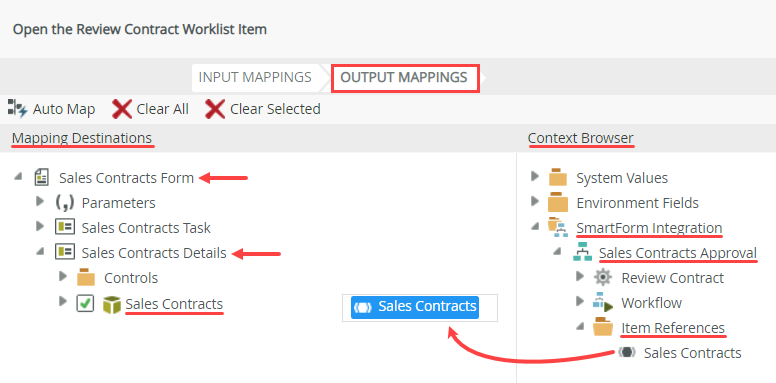Switch to the Input Mappings tab

(255, 78)
